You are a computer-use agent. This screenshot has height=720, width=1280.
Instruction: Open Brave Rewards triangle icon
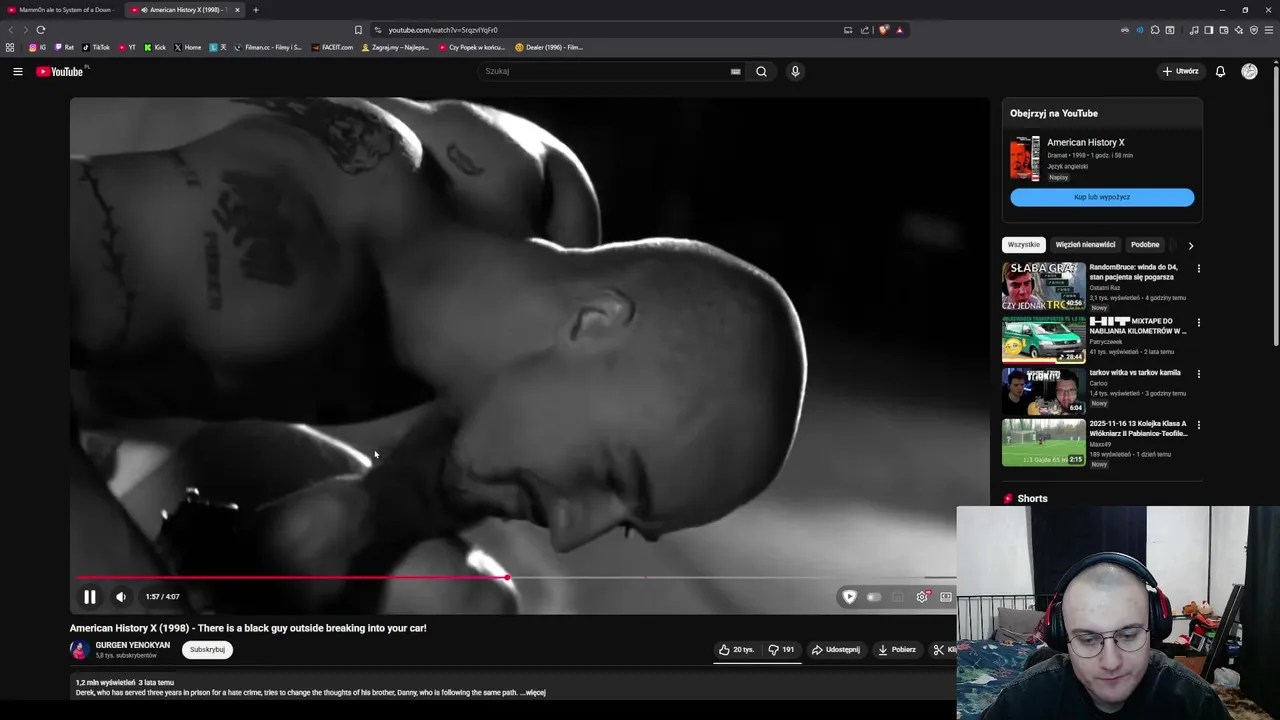pos(899,30)
